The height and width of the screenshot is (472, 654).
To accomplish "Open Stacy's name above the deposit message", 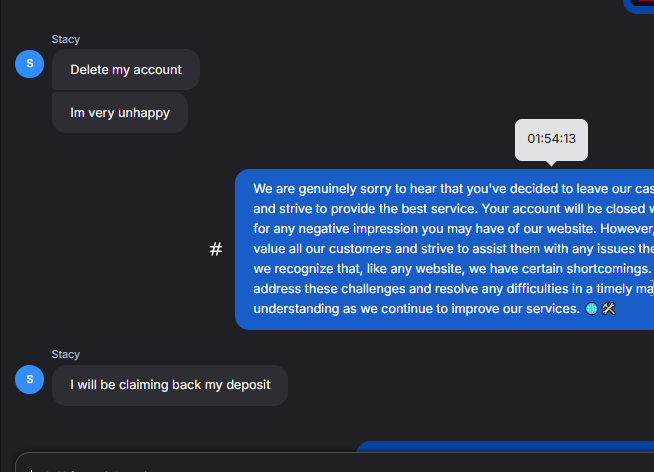I will (x=66, y=354).
